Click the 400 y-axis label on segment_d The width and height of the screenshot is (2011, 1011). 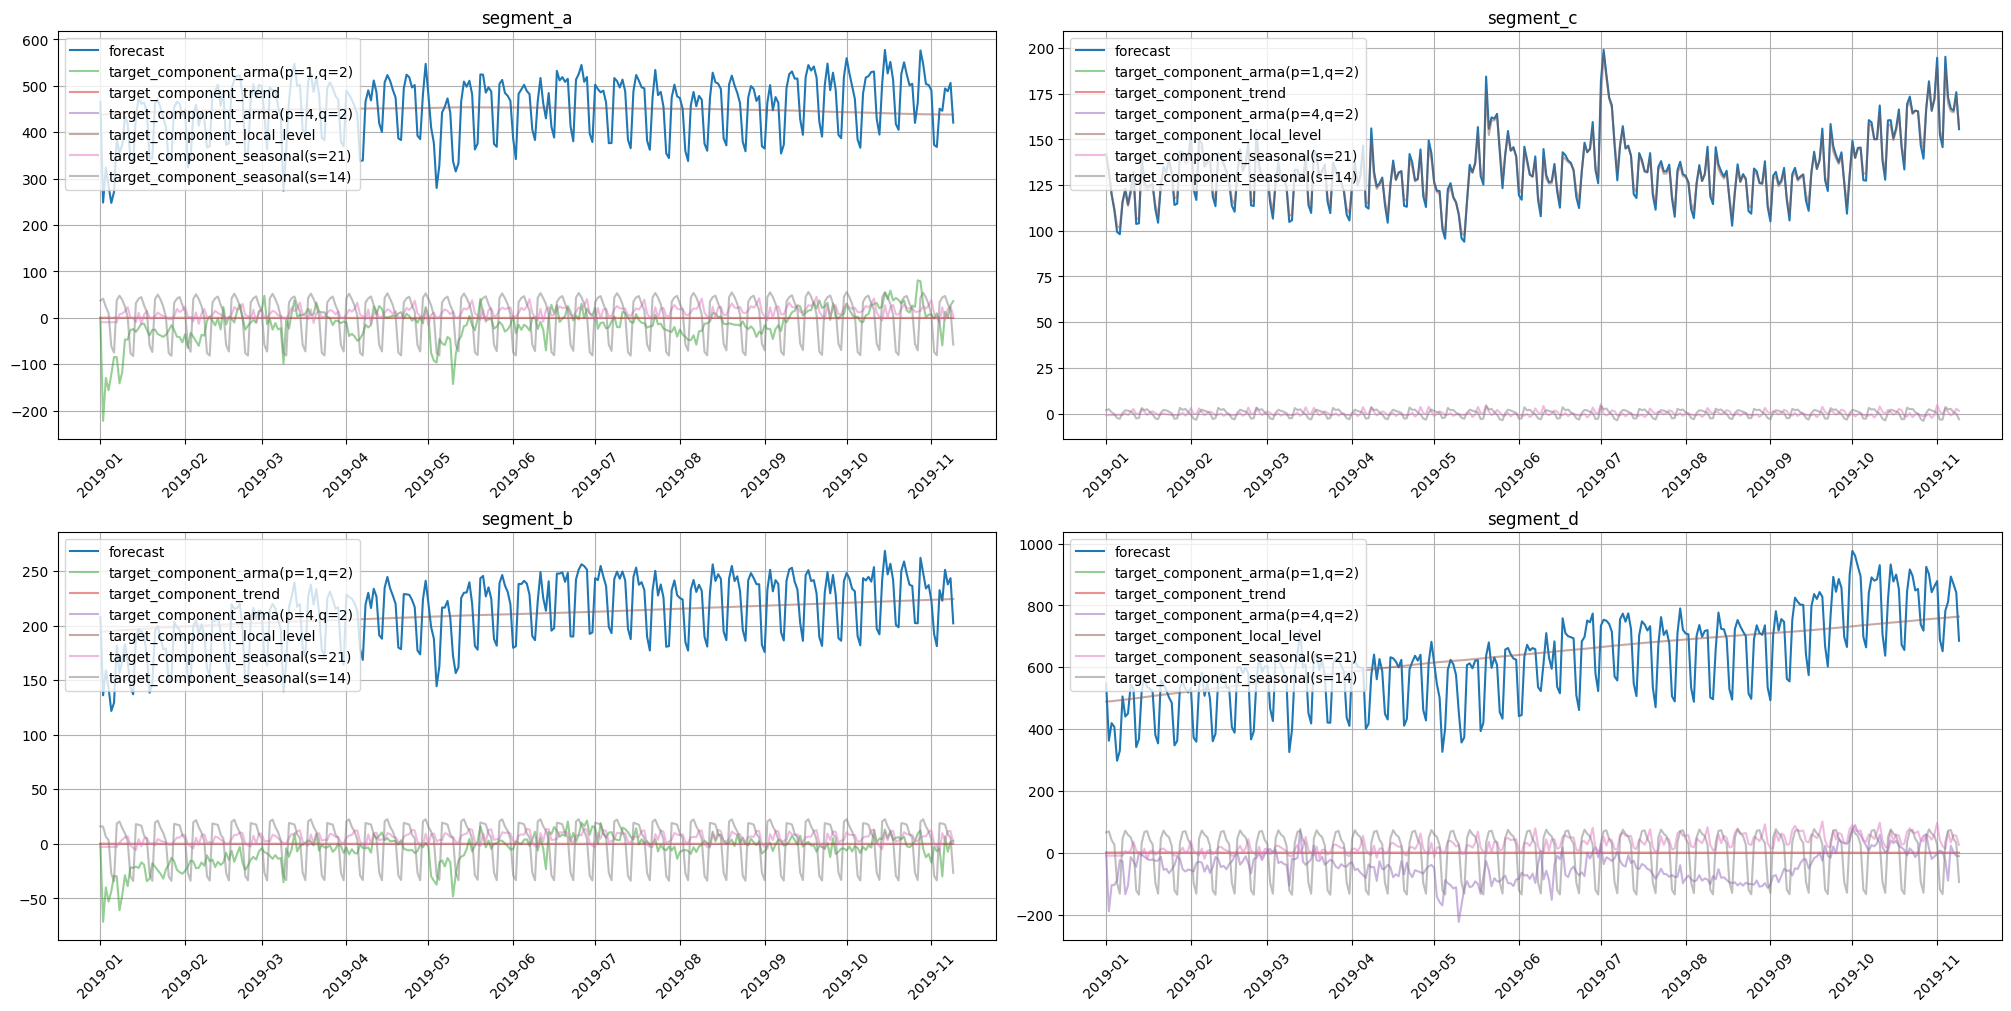(1041, 730)
